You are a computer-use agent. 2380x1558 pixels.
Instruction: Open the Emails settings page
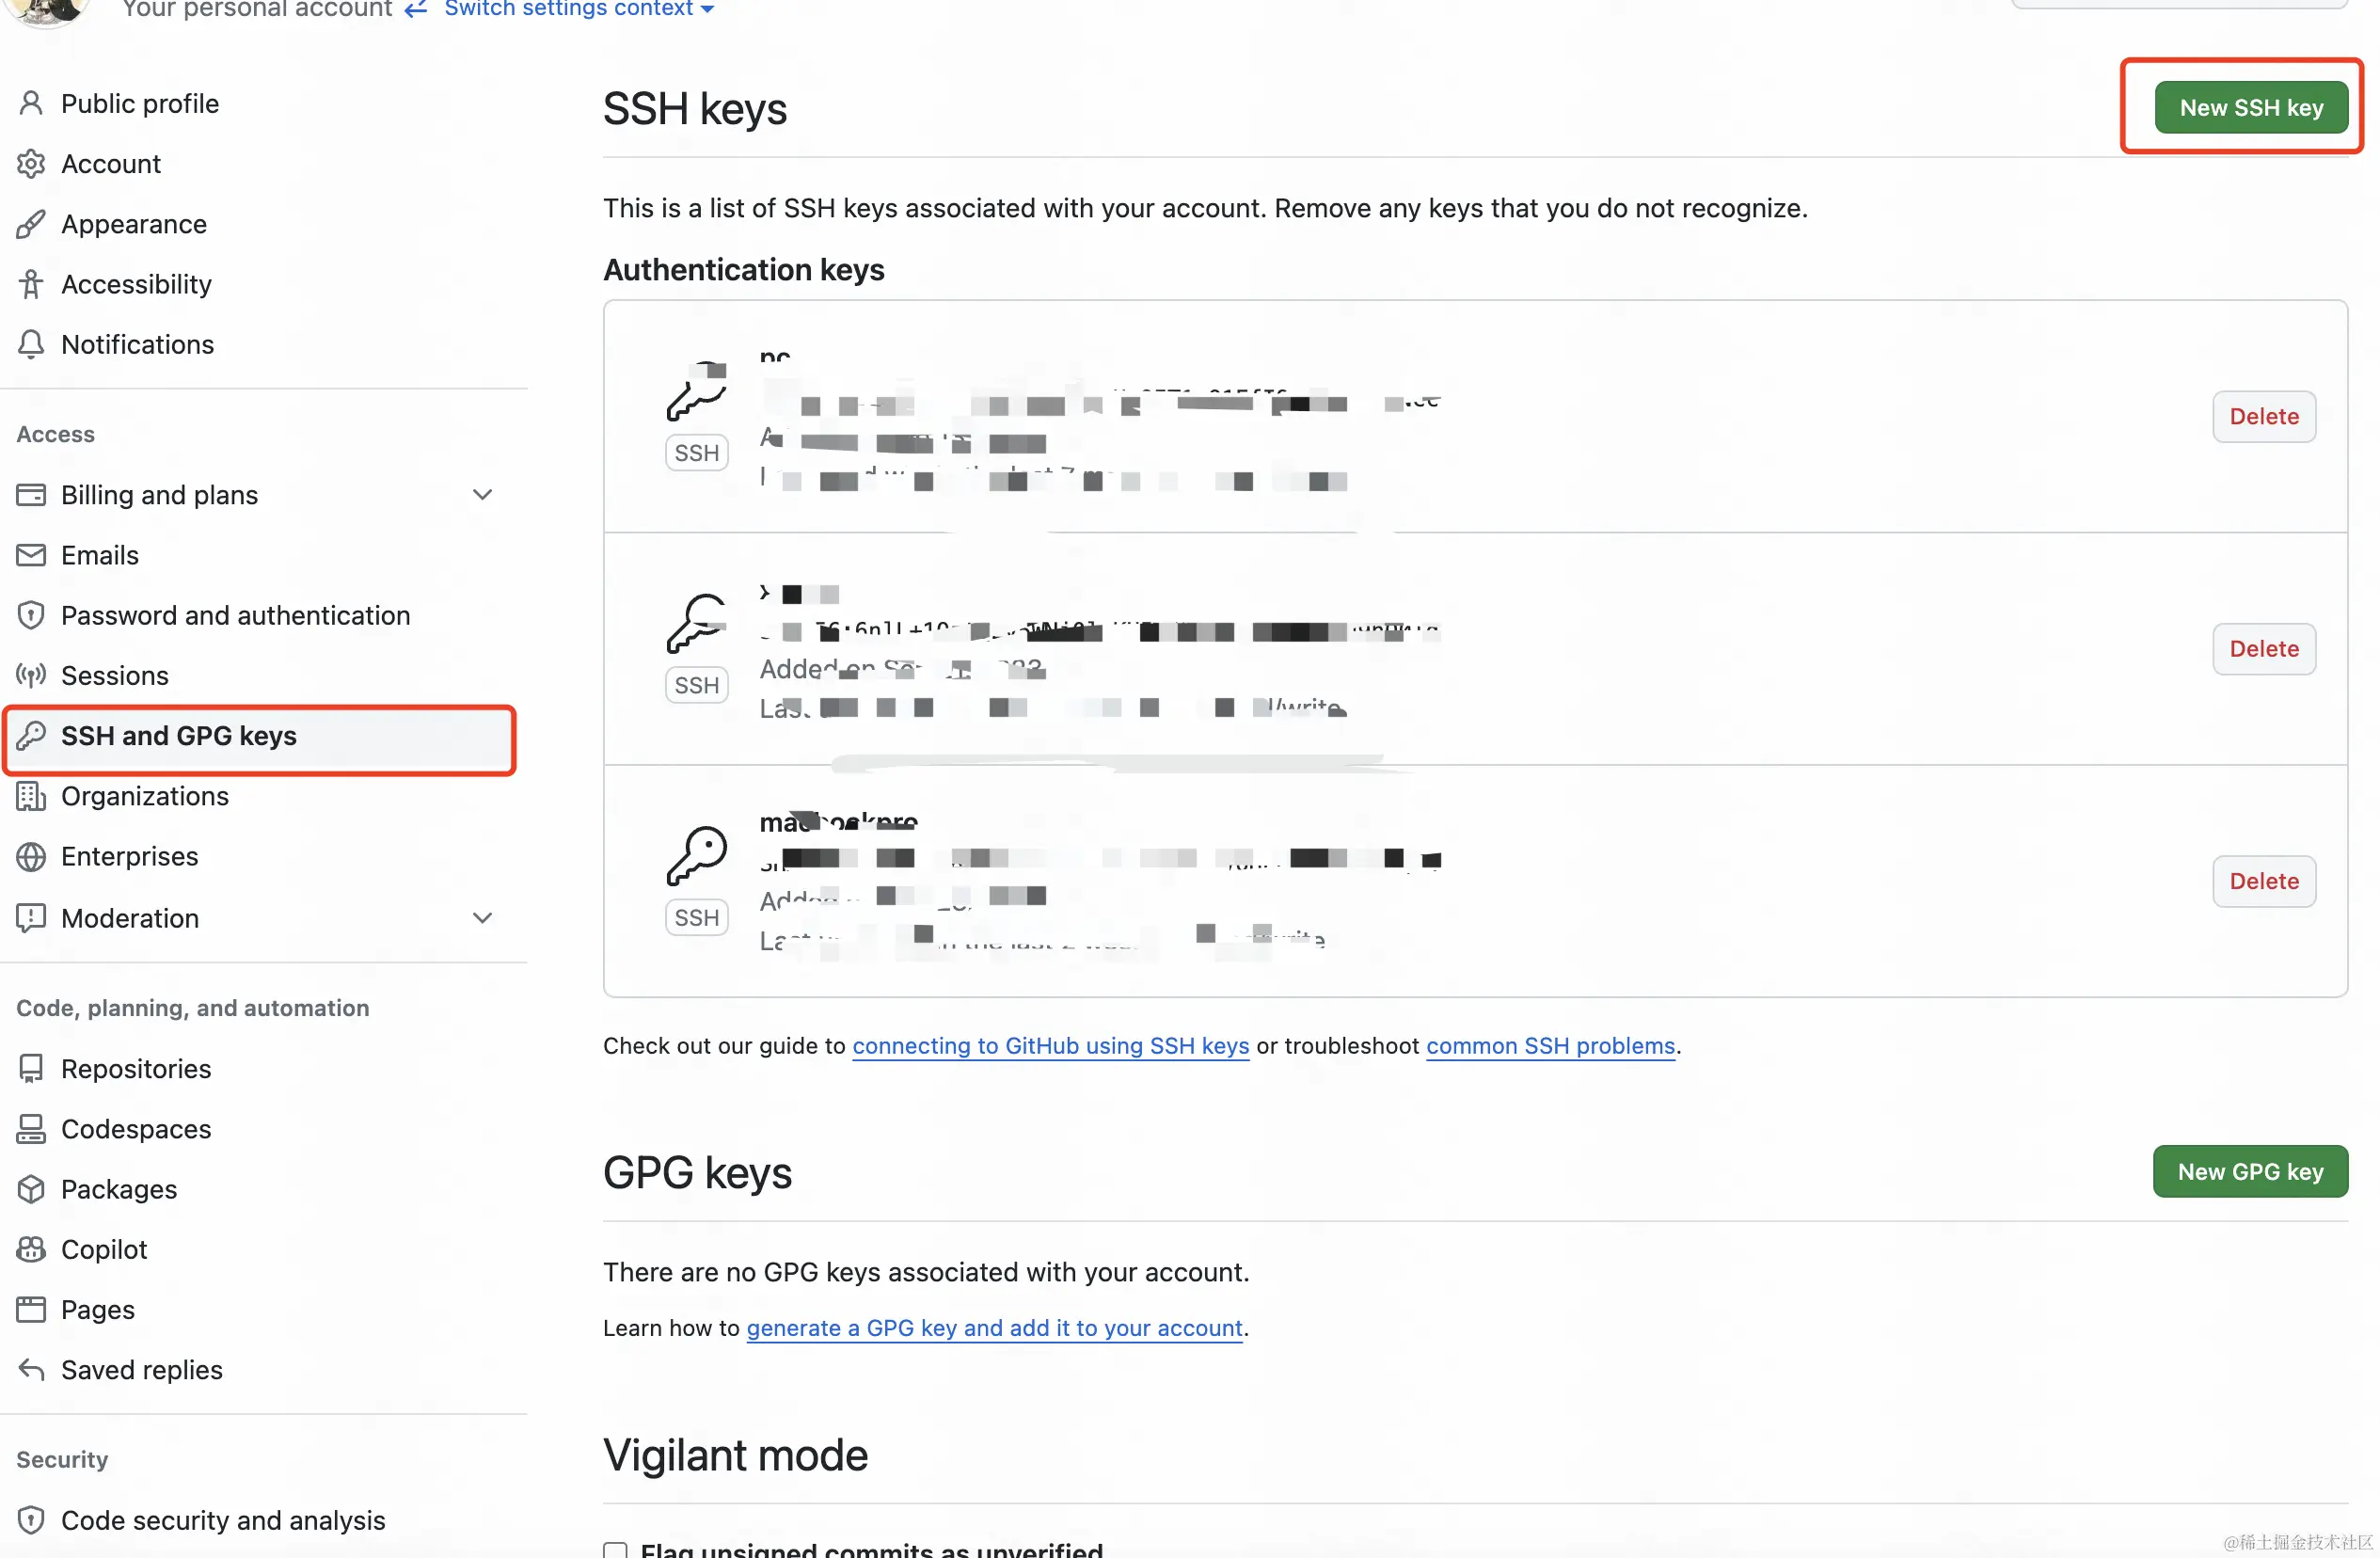(x=99, y=555)
